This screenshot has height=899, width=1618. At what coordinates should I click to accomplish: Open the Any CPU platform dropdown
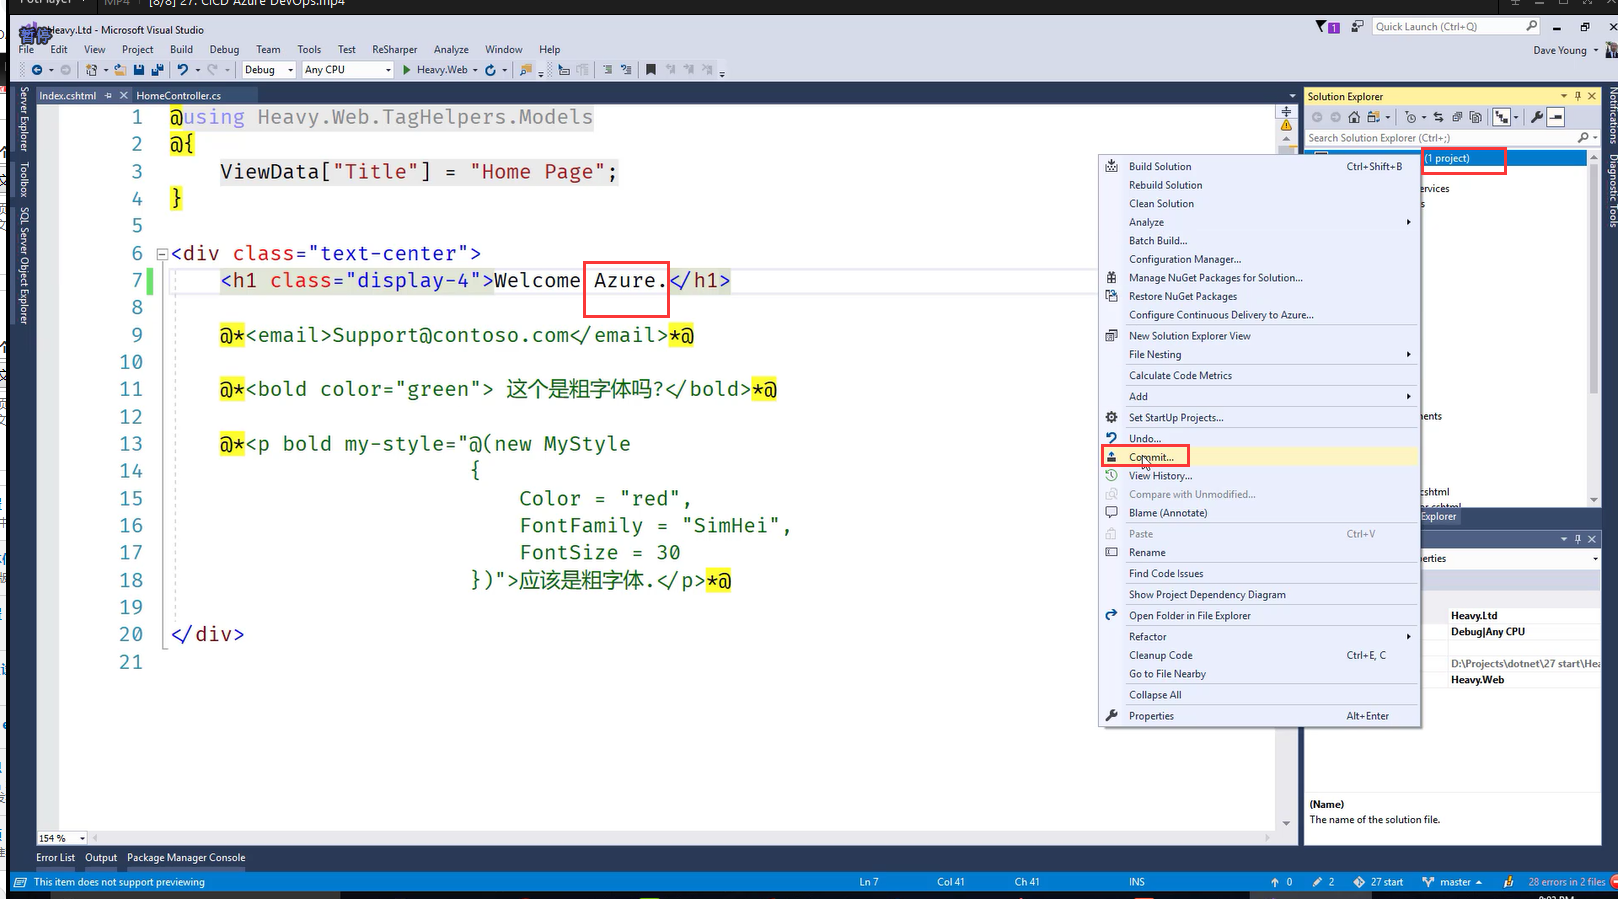388,70
